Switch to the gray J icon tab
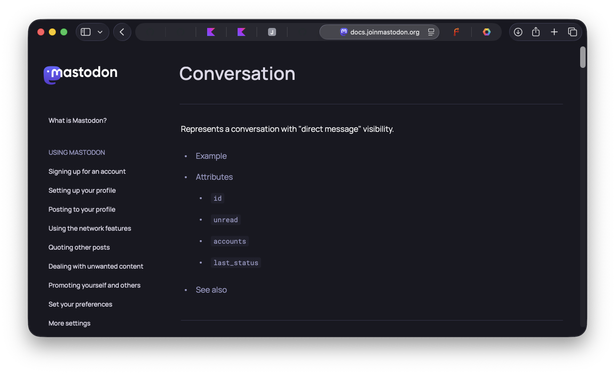Viewport: 615px width, 374px height. pyautogui.click(x=272, y=32)
